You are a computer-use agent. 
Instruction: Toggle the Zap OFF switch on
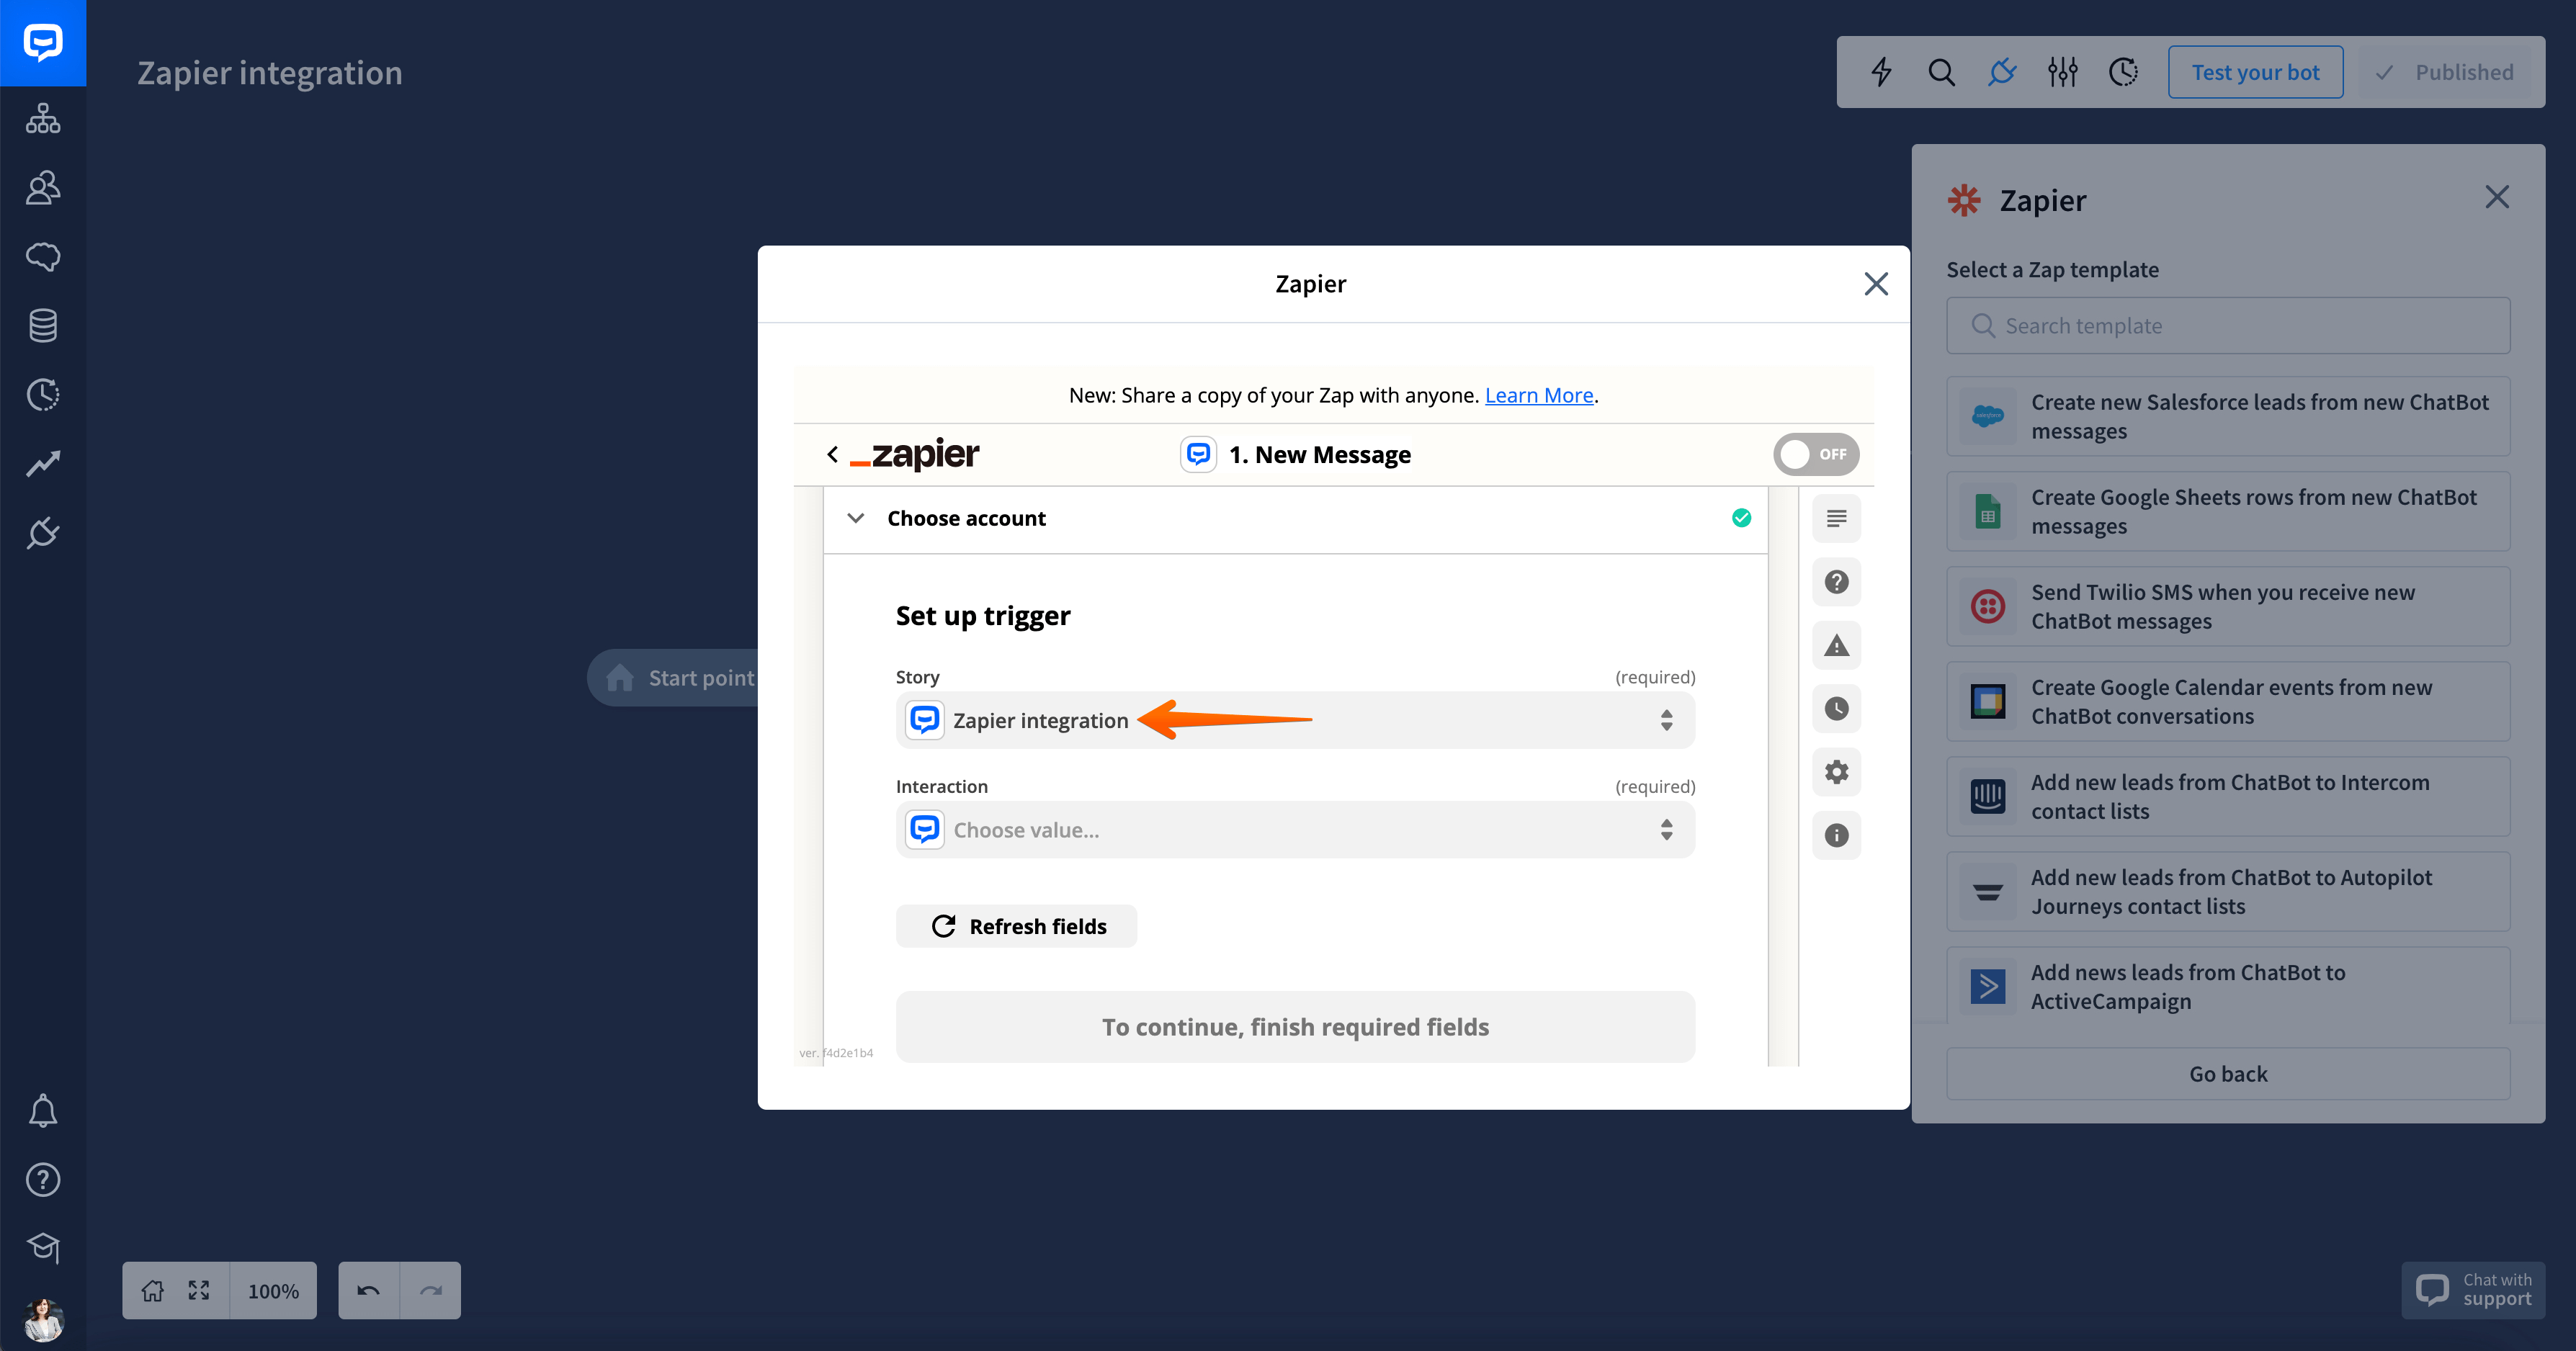[x=1816, y=454]
